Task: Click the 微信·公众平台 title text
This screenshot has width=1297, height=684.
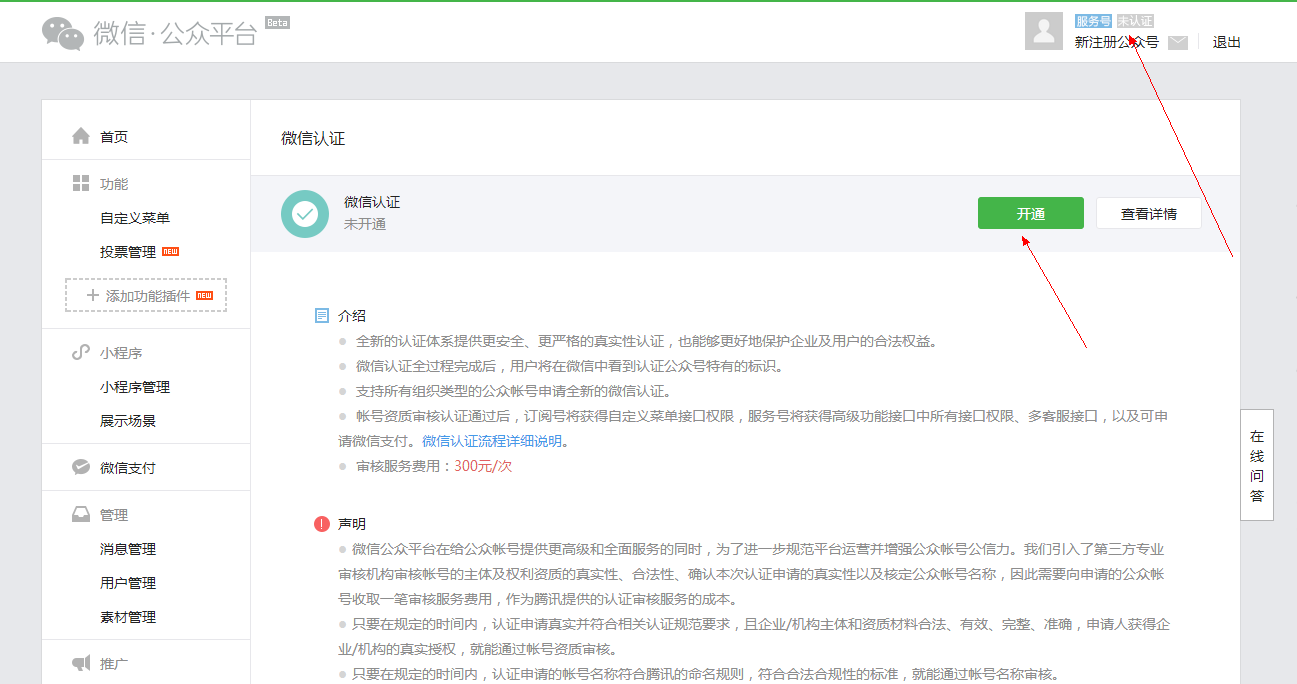Action: pos(175,33)
